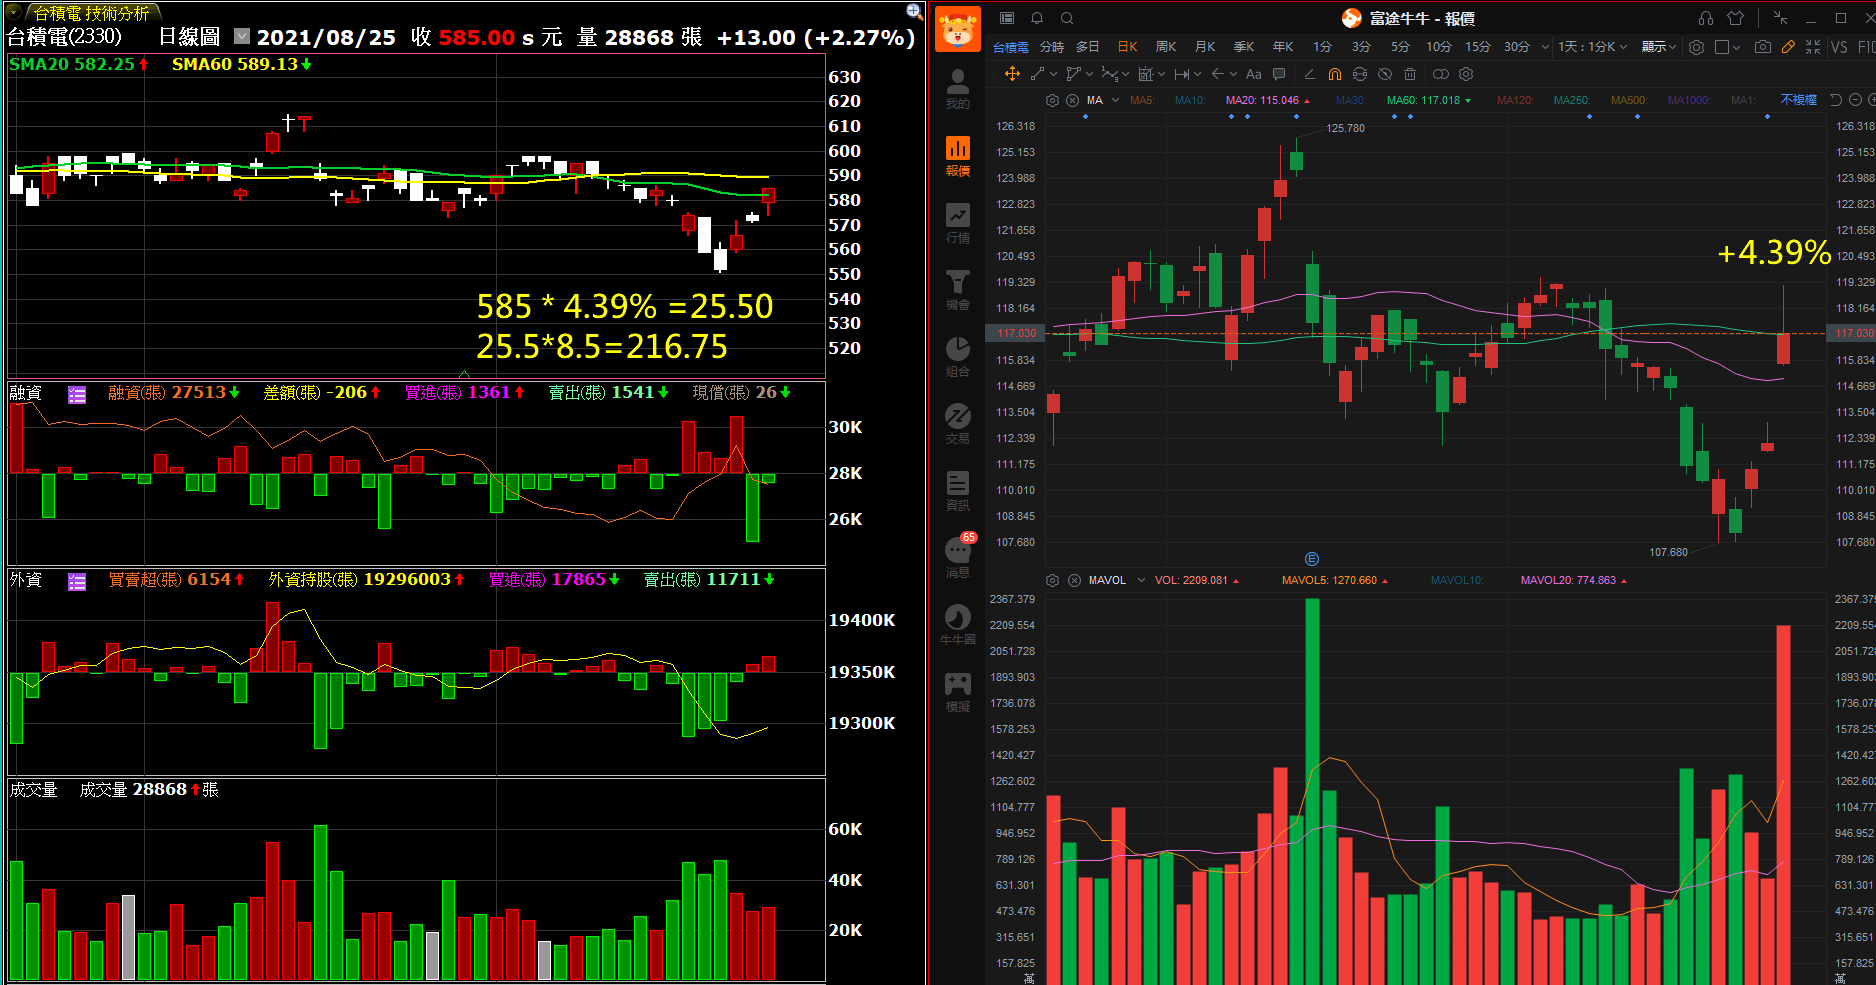Open MAVOL indicator settings gear
1876x985 pixels.
(x=1052, y=580)
